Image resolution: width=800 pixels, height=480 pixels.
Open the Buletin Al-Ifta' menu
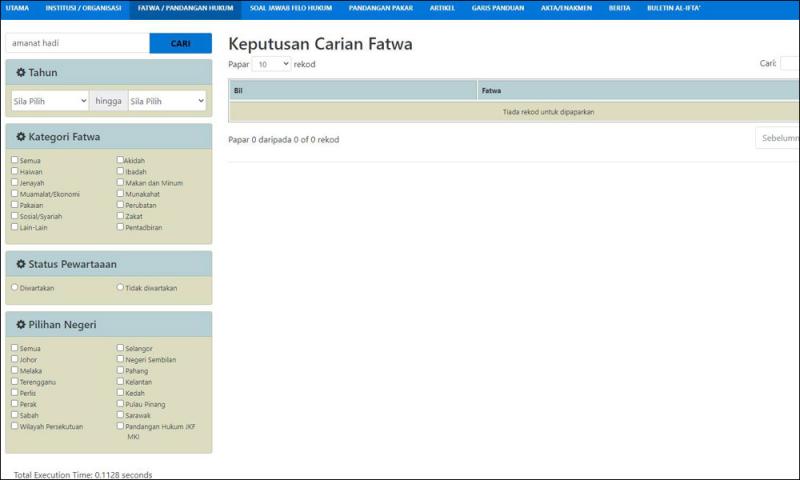[673, 8]
